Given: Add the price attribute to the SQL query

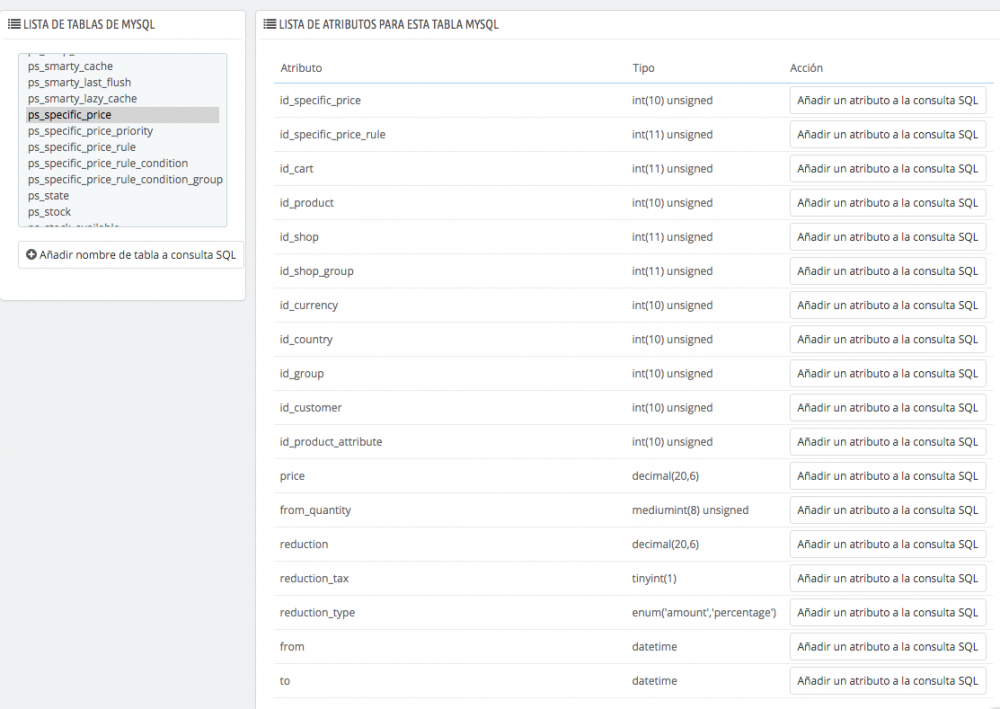Looking at the screenshot, I should click(x=888, y=476).
